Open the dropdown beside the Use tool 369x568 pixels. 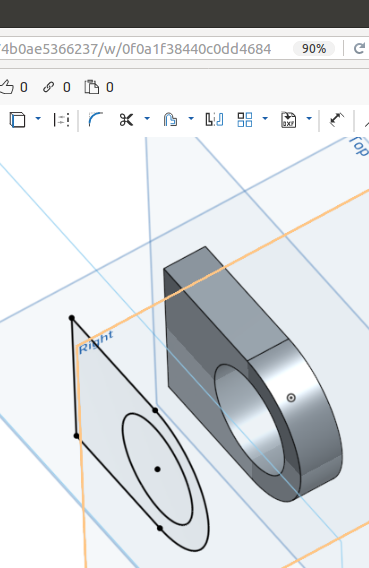(38, 118)
